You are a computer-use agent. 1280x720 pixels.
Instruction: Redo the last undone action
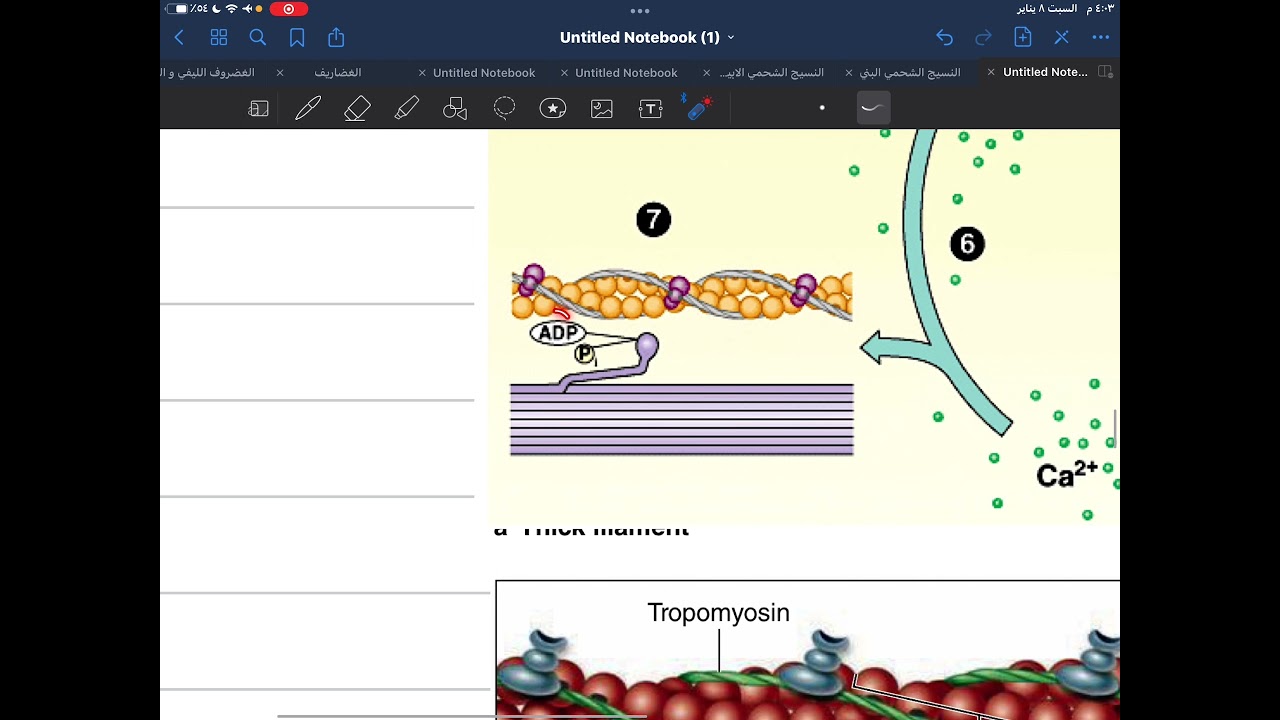tap(983, 37)
